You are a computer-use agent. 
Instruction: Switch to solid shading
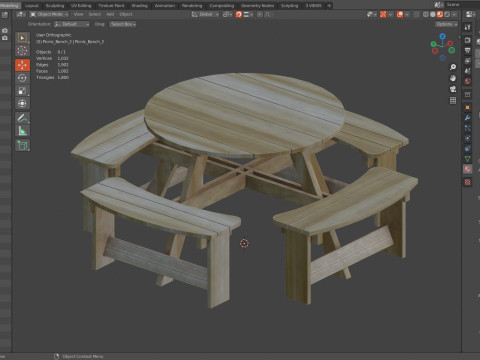pos(433,14)
